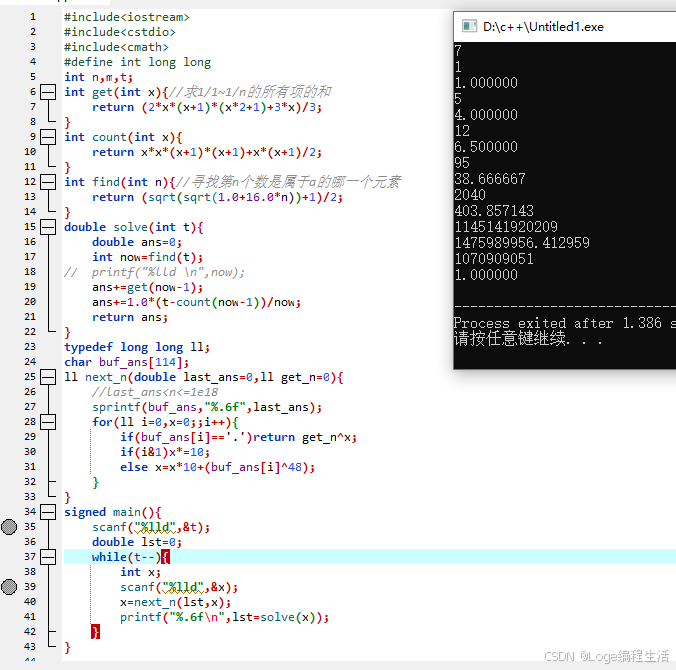Screen dimensions: 676x670
Task: Collapse the count function fold at line 9
Action: [48, 137]
